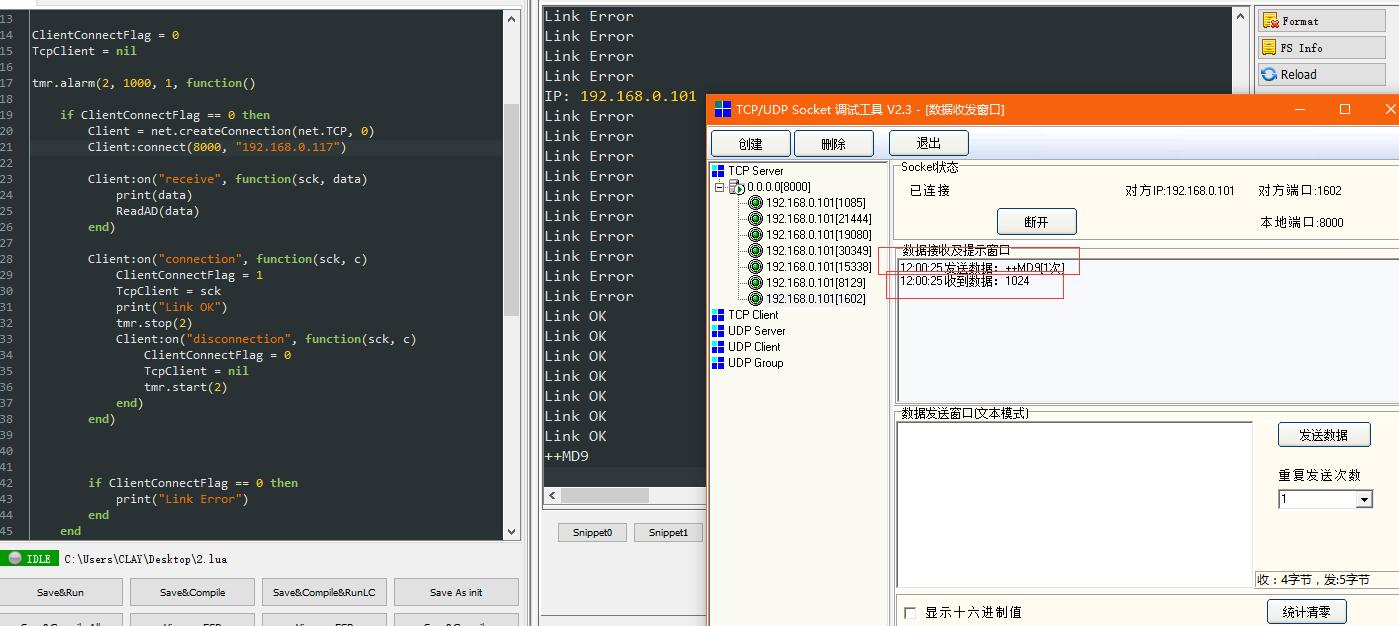
Task: Select connection 192.168.0.101[1085]
Action: pos(815,203)
